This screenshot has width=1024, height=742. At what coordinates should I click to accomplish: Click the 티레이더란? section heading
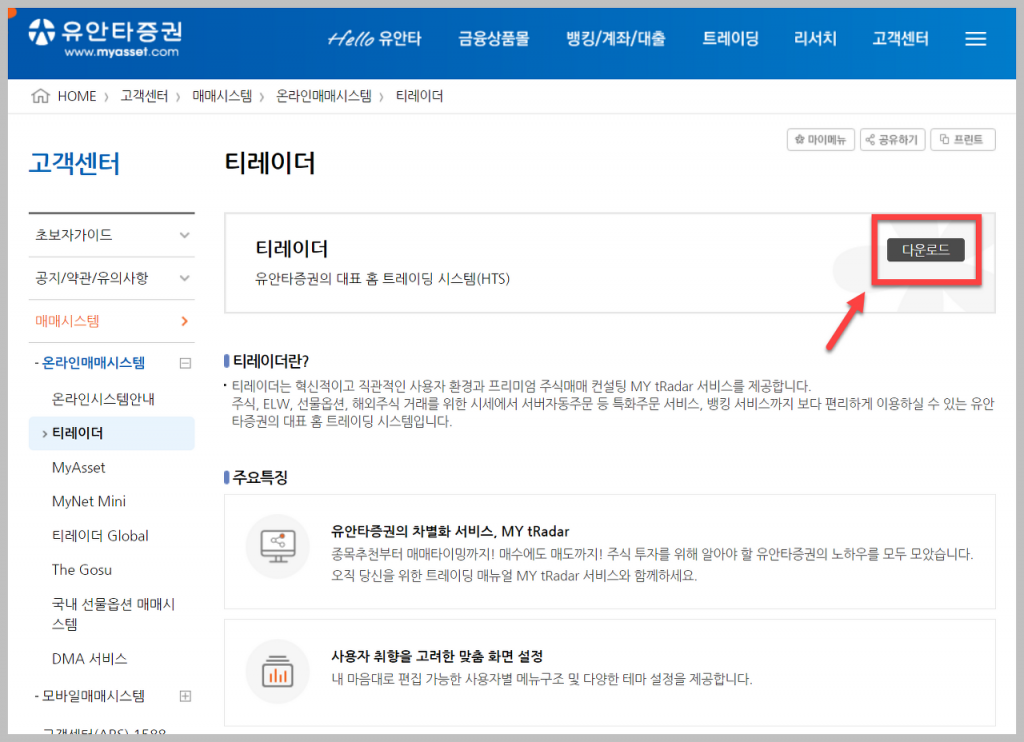(270, 361)
